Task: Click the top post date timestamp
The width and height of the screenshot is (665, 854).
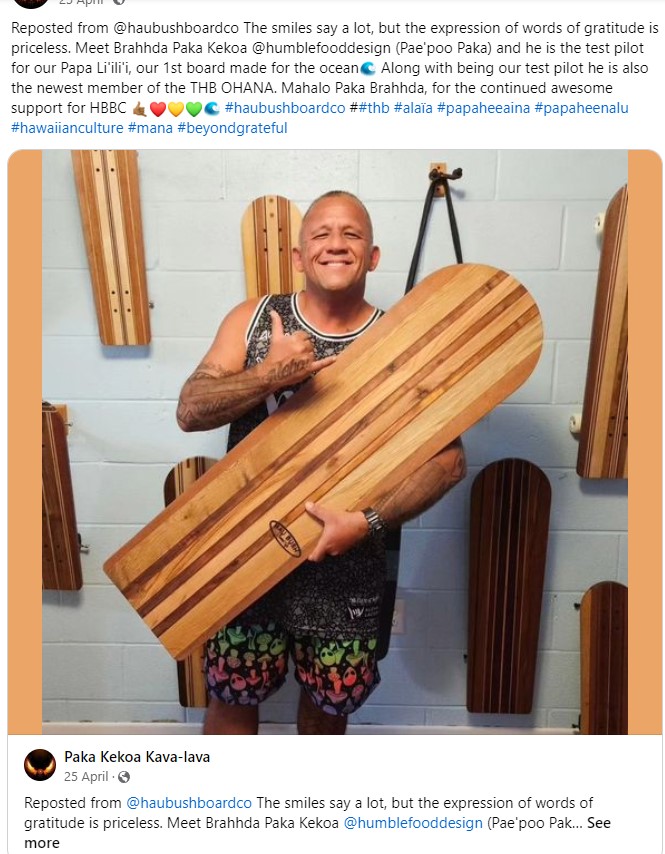Action: point(81,2)
